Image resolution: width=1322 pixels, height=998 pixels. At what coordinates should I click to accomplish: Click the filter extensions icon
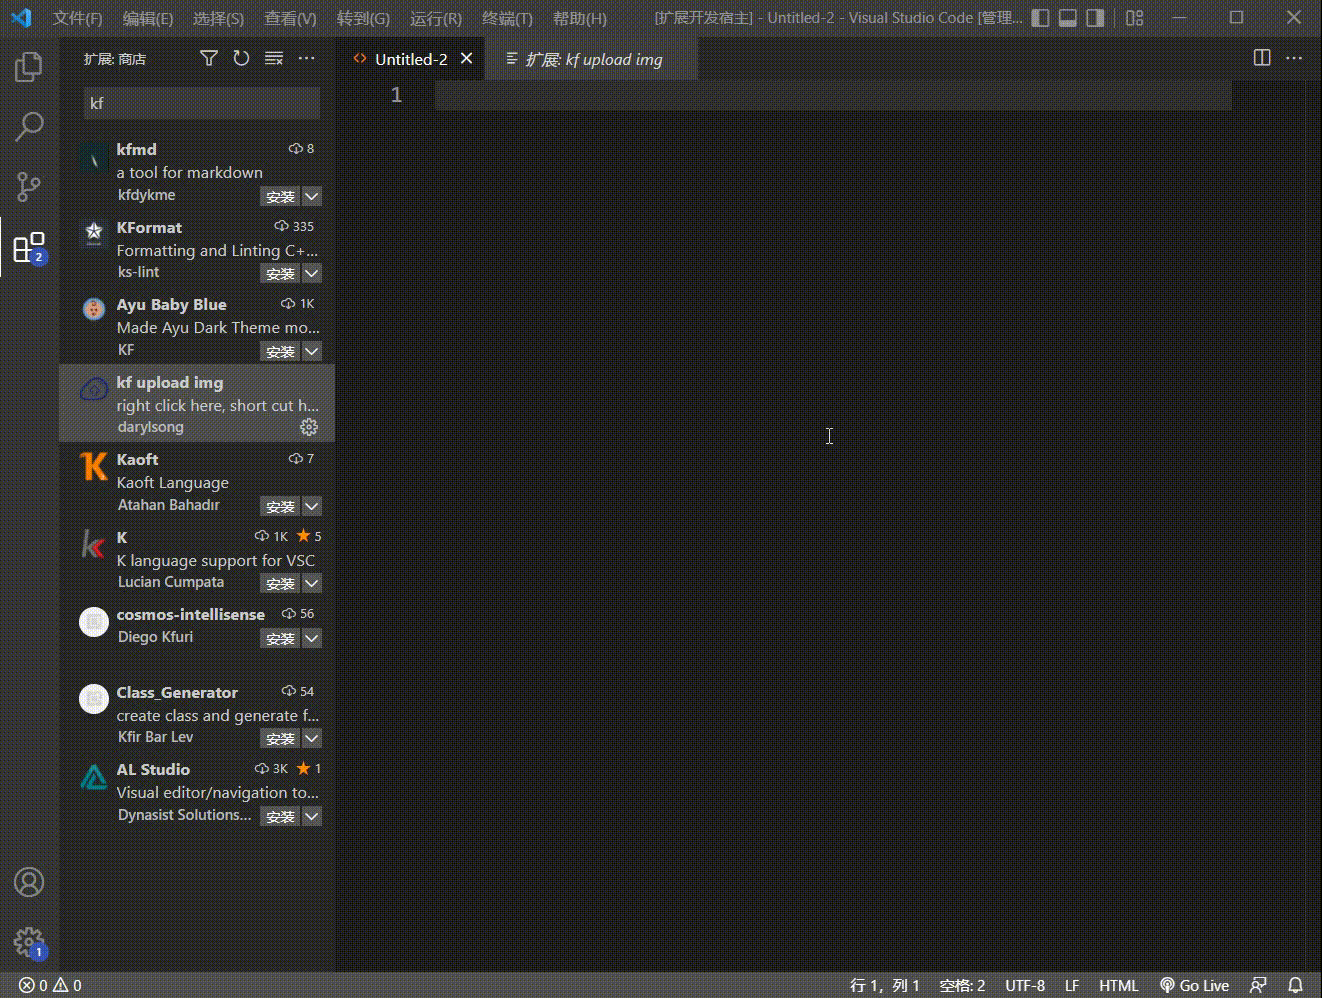pos(208,59)
